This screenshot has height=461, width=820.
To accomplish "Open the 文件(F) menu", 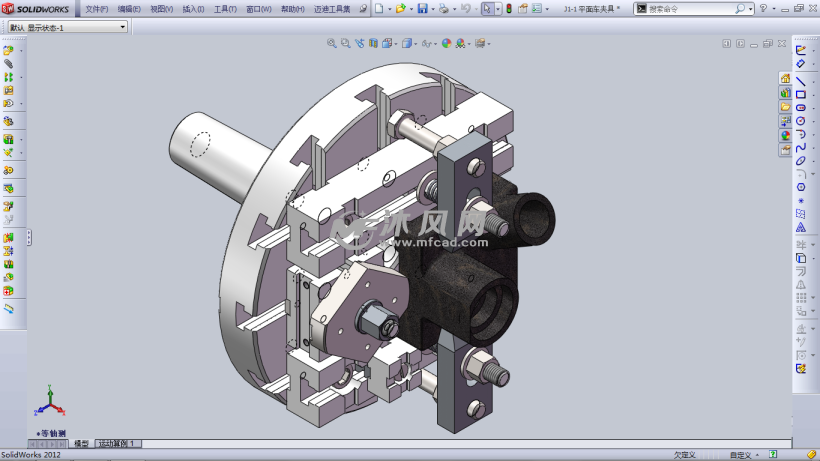I will pos(97,9).
